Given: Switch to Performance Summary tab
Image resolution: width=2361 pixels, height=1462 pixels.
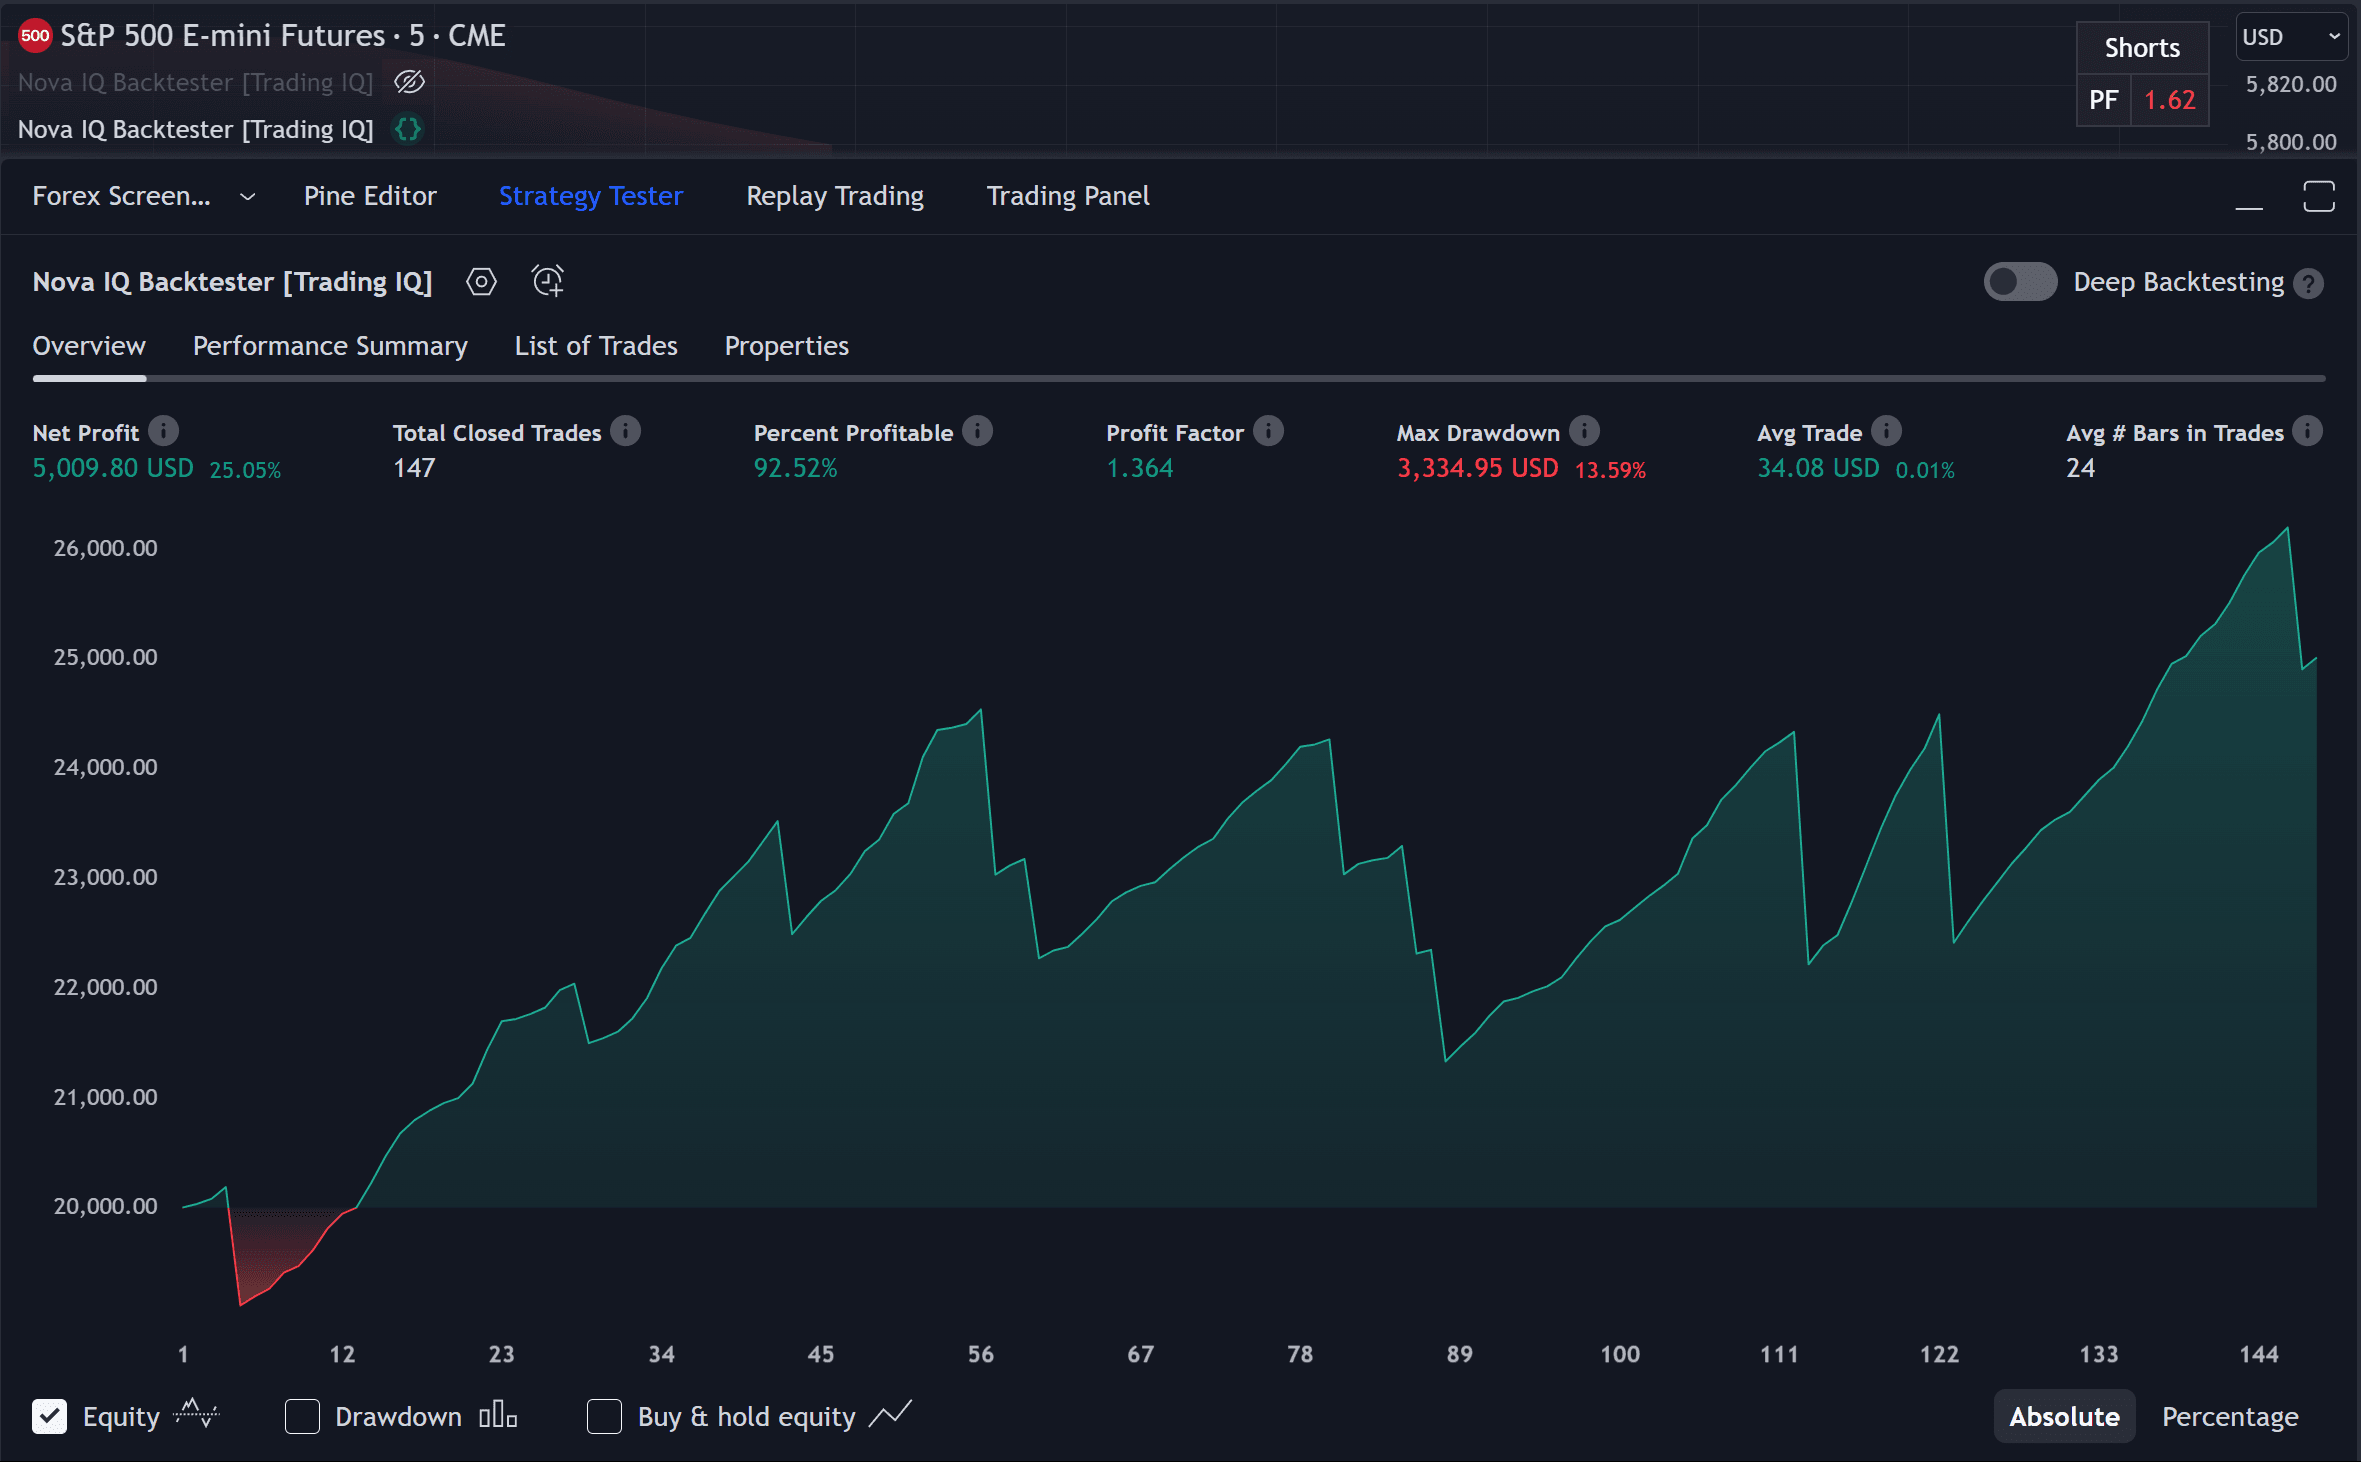Looking at the screenshot, I should pos(330,346).
